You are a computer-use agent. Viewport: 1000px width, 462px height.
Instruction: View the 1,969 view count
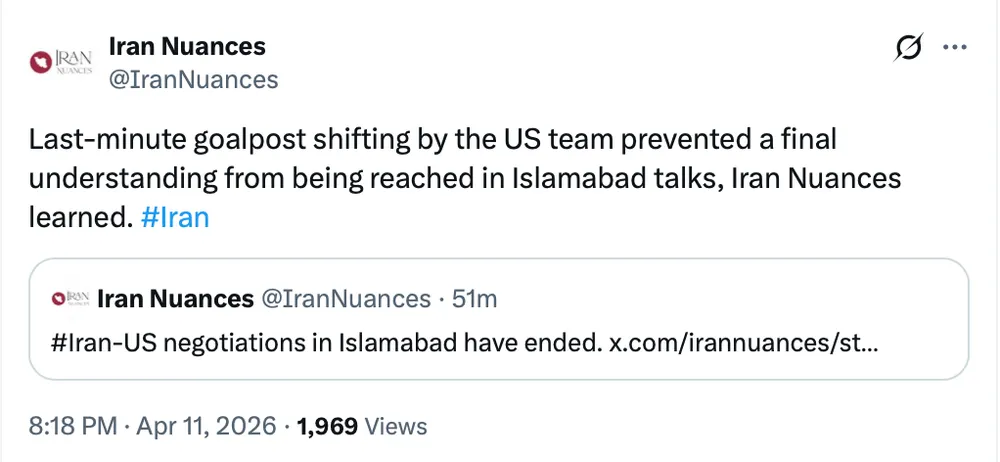coord(327,426)
